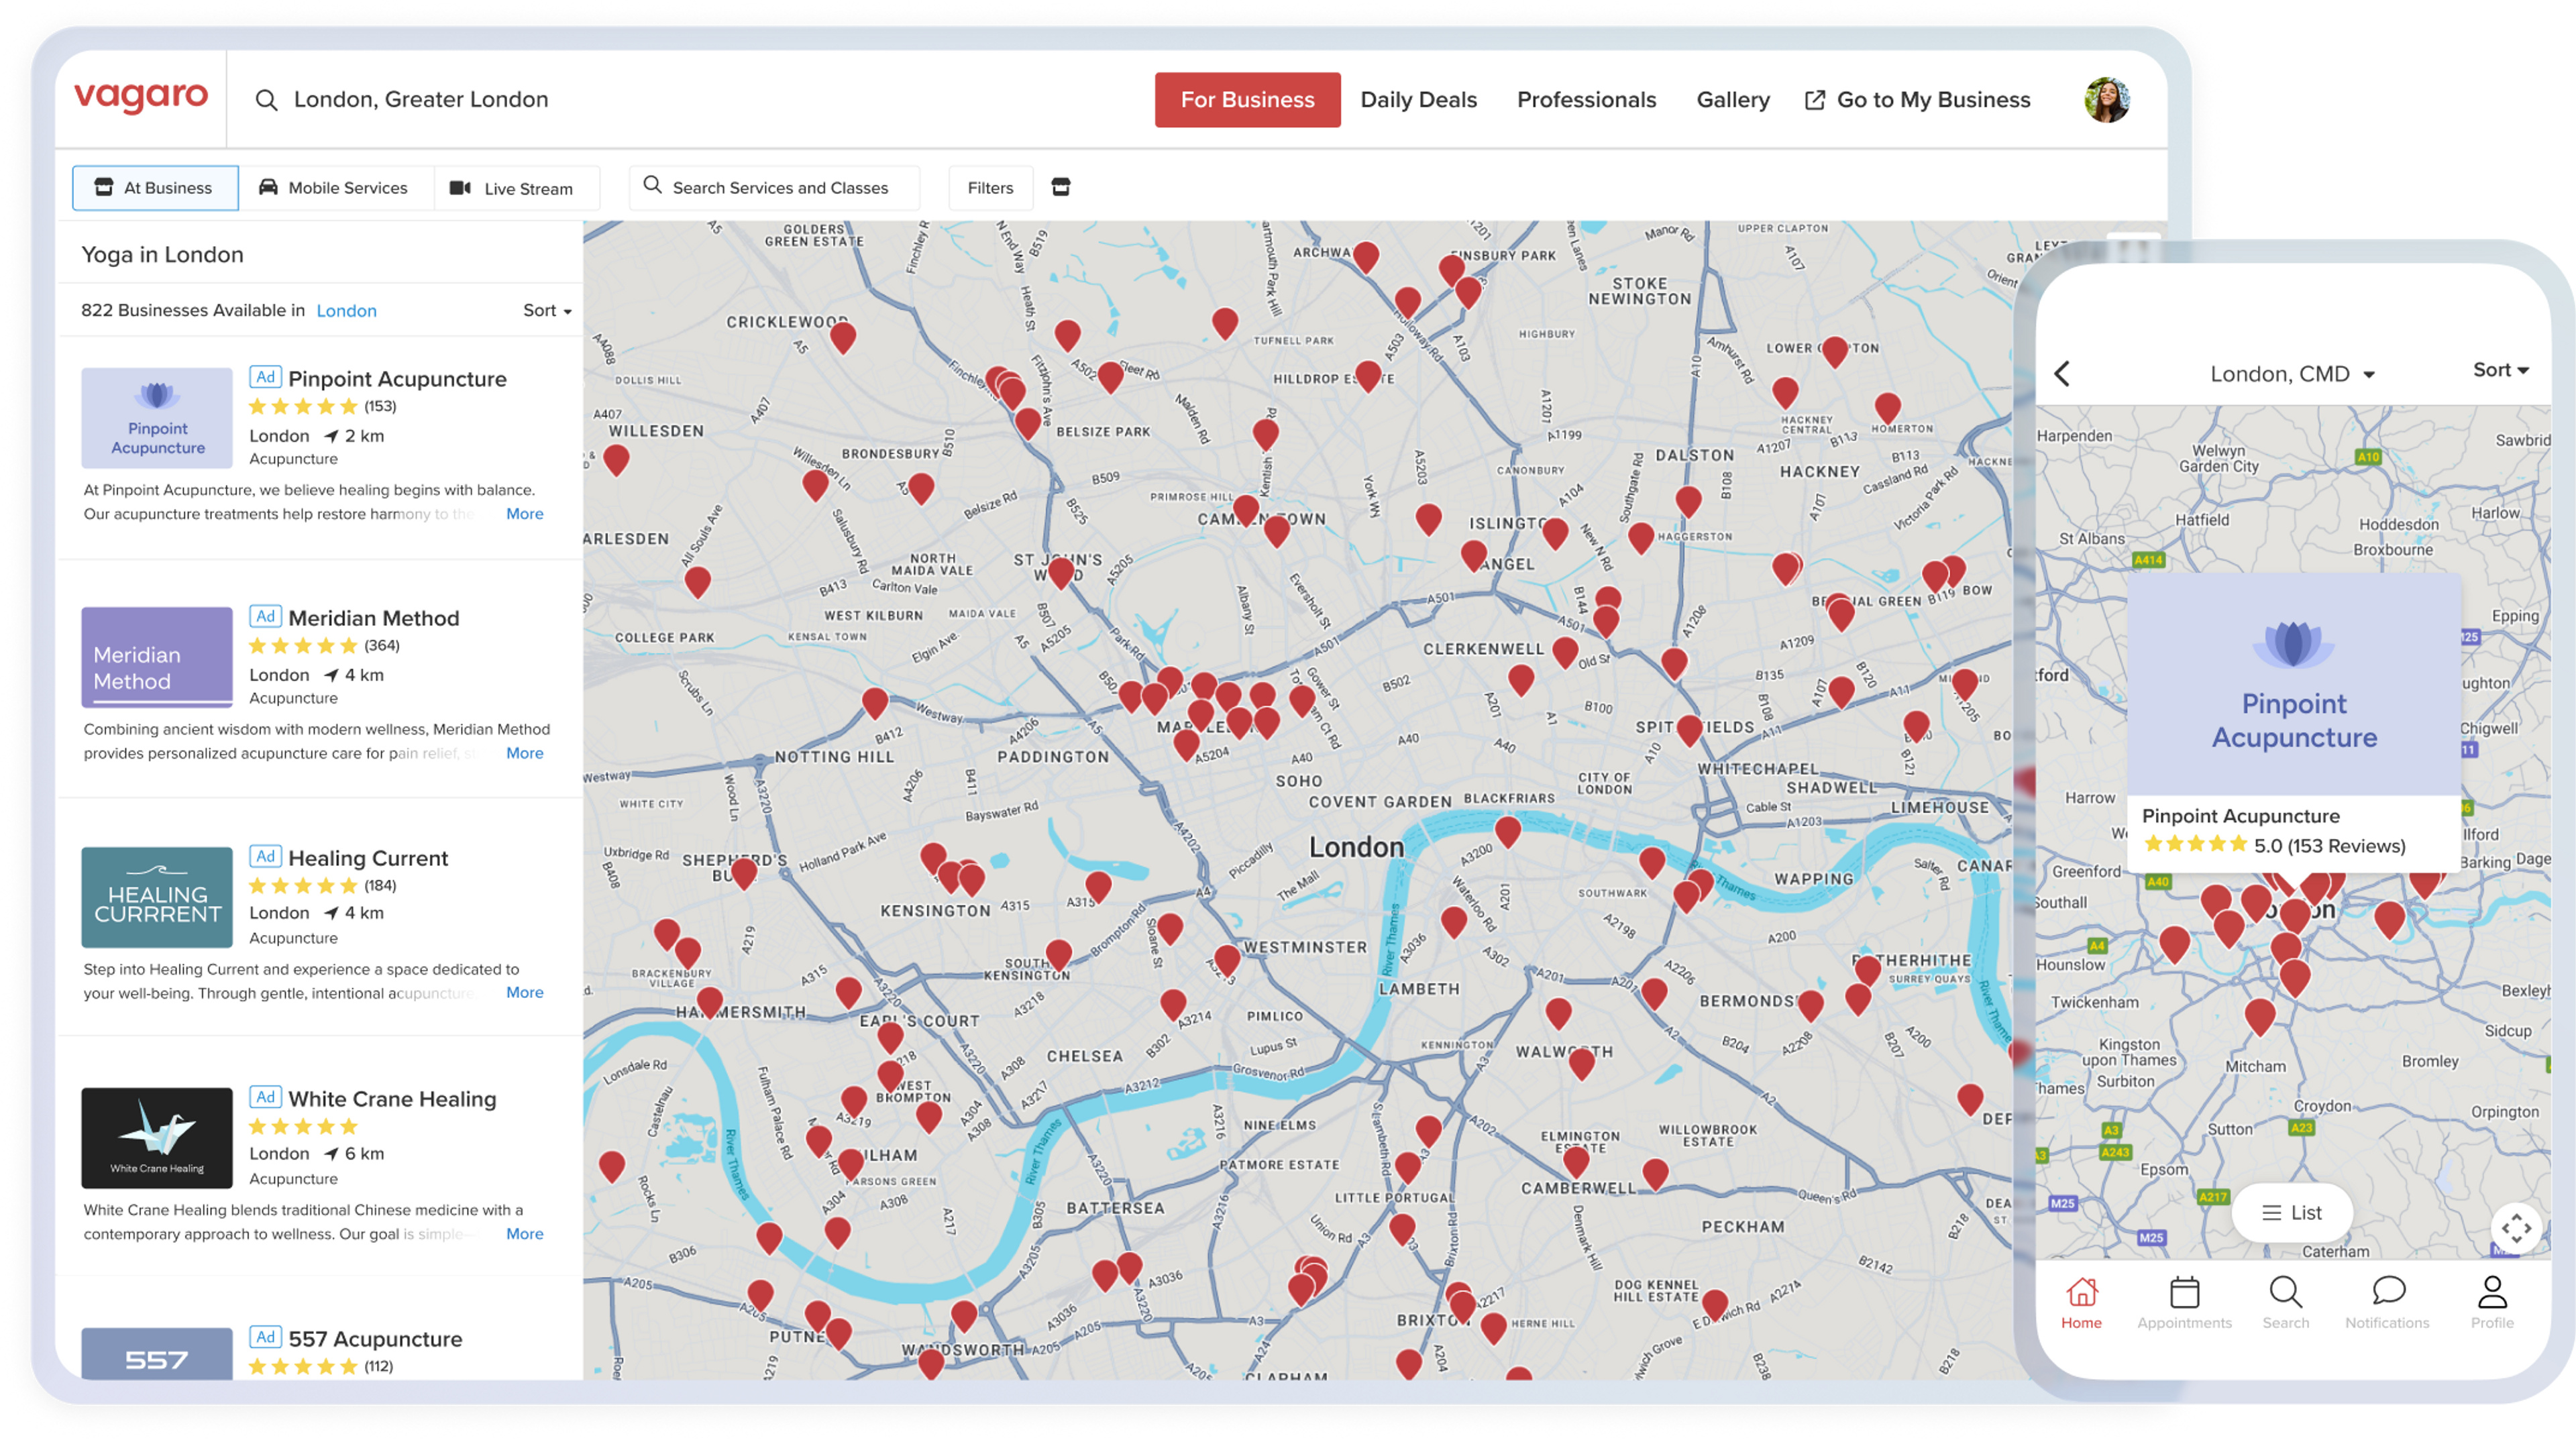Click the 557 Acupuncture thumbnail
The image size is (2576, 1440).
157,1354
